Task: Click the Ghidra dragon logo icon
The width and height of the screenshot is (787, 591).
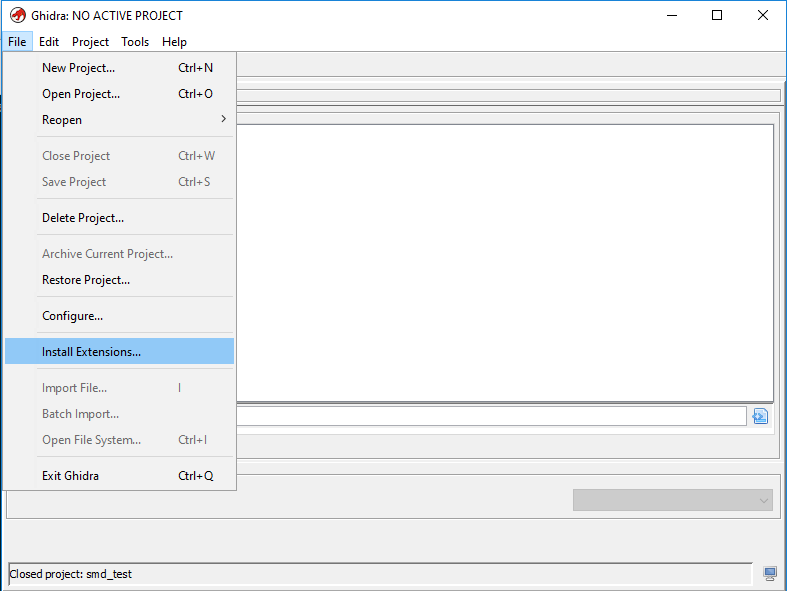Action: point(18,16)
